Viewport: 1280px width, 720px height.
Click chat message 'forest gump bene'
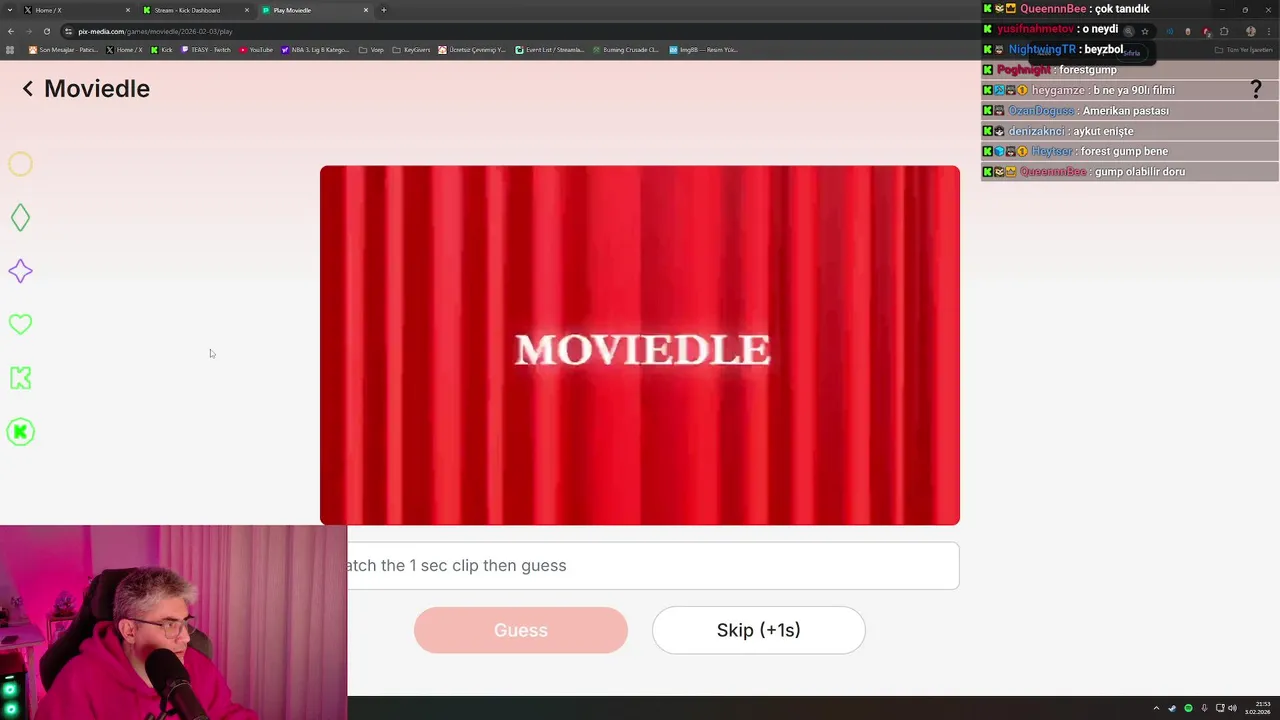(x=1124, y=151)
